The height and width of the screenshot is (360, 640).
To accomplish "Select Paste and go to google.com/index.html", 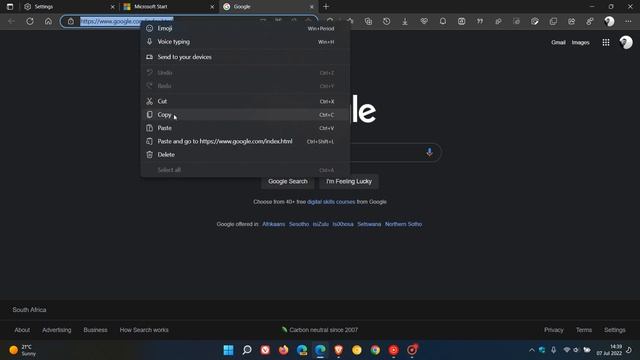I will click(x=245, y=141).
